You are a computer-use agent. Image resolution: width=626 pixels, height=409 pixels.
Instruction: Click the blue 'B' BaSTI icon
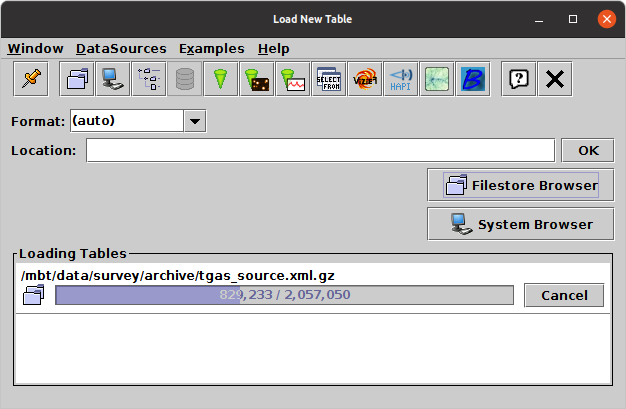pos(471,79)
